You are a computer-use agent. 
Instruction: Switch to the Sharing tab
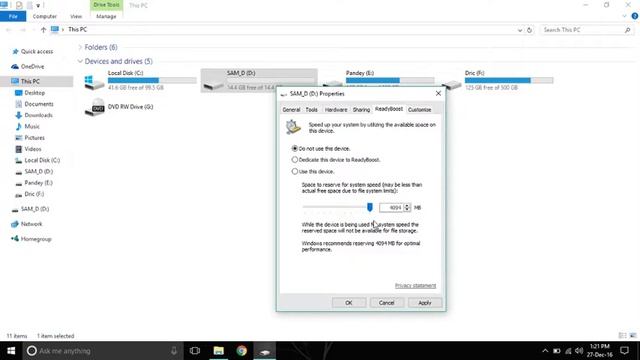coord(361,109)
